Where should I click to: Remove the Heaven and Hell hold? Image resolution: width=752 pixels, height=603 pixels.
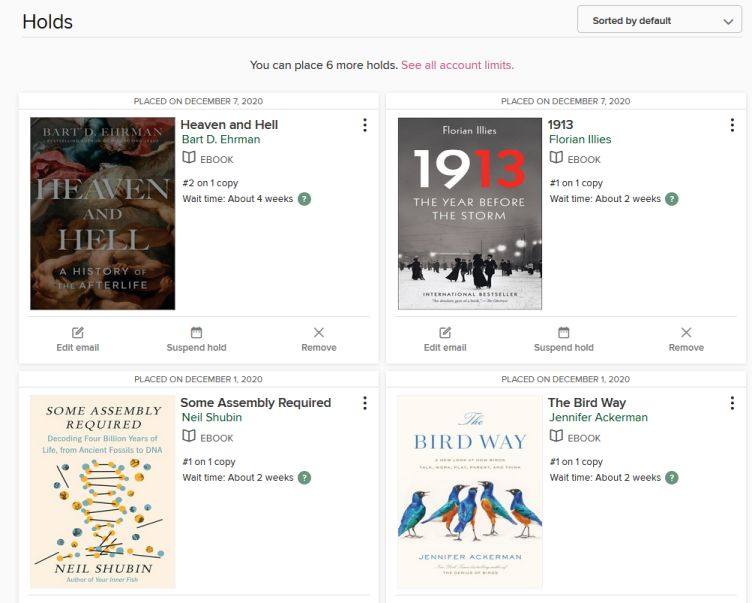pos(319,339)
